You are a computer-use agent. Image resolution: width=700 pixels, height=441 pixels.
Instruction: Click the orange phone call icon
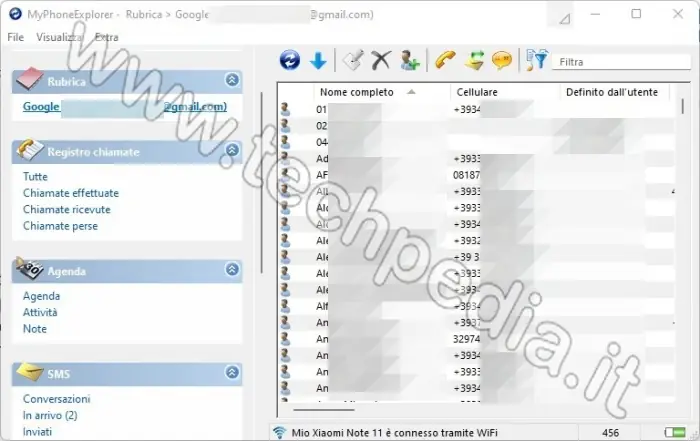tap(445, 60)
